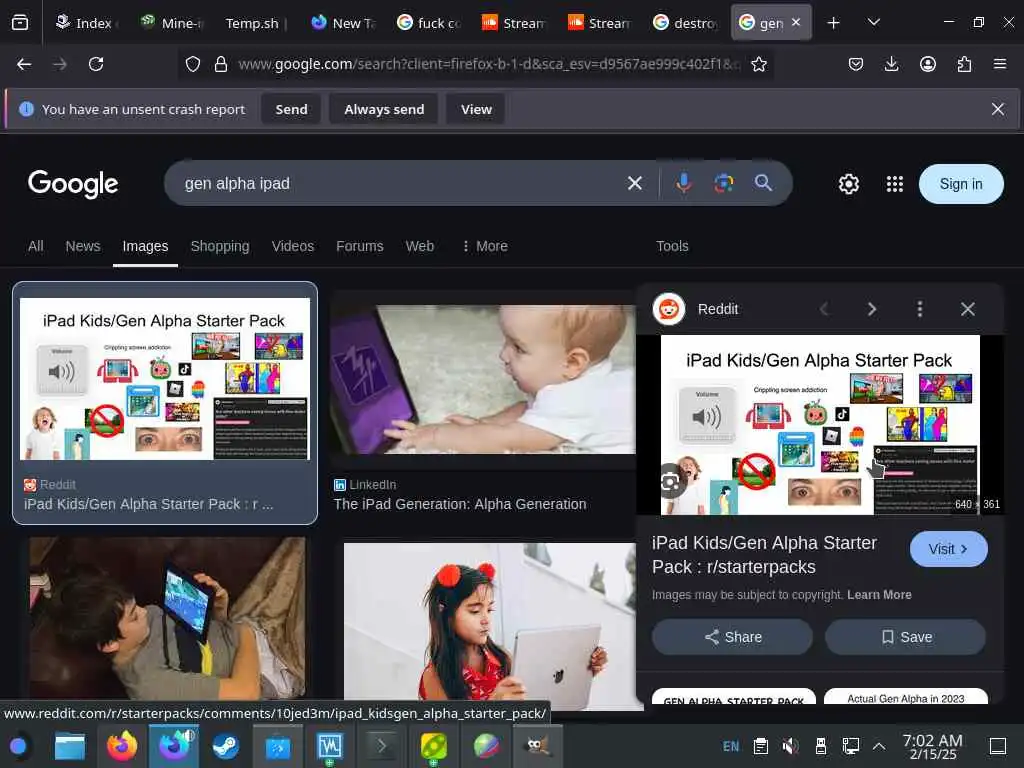Screen dimensions: 1024x768
Task: Switch to the All results tab
Action: [x=35, y=246]
